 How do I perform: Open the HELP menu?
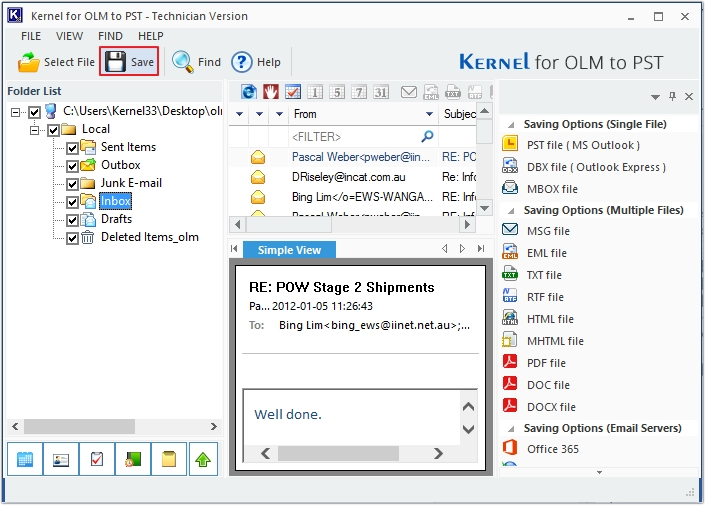coord(151,36)
